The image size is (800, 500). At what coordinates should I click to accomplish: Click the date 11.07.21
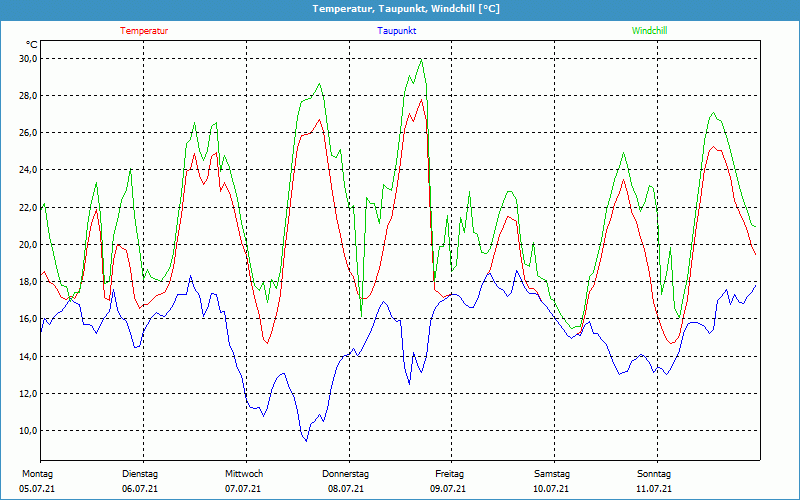pyautogui.click(x=654, y=489)
